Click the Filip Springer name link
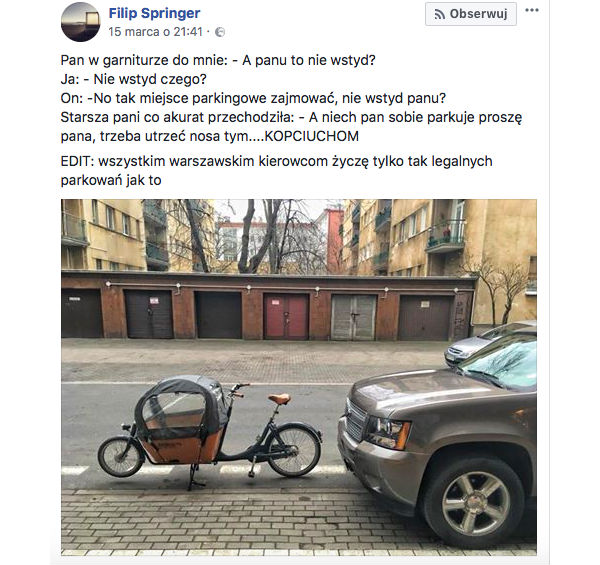 (x=154, y=13)
